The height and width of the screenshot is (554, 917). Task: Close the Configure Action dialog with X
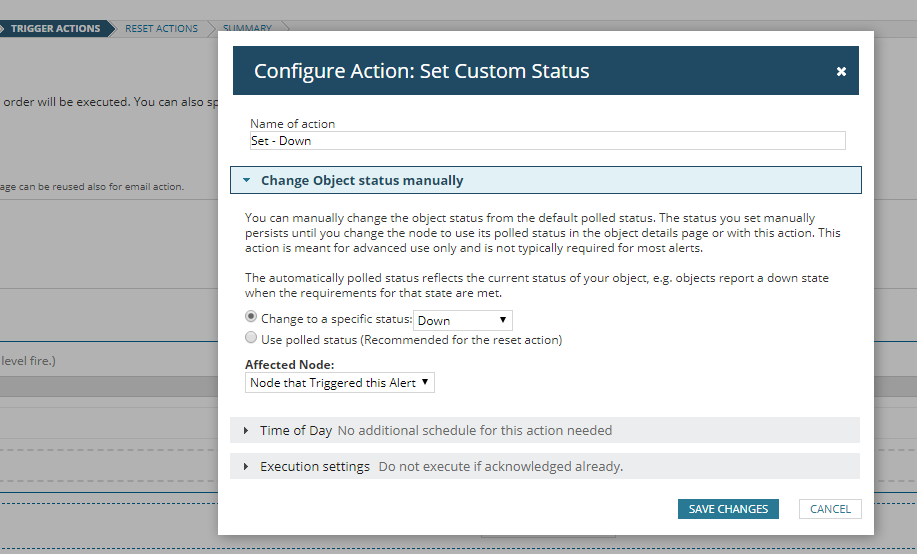pyautogui.click(x=841, y=72)
